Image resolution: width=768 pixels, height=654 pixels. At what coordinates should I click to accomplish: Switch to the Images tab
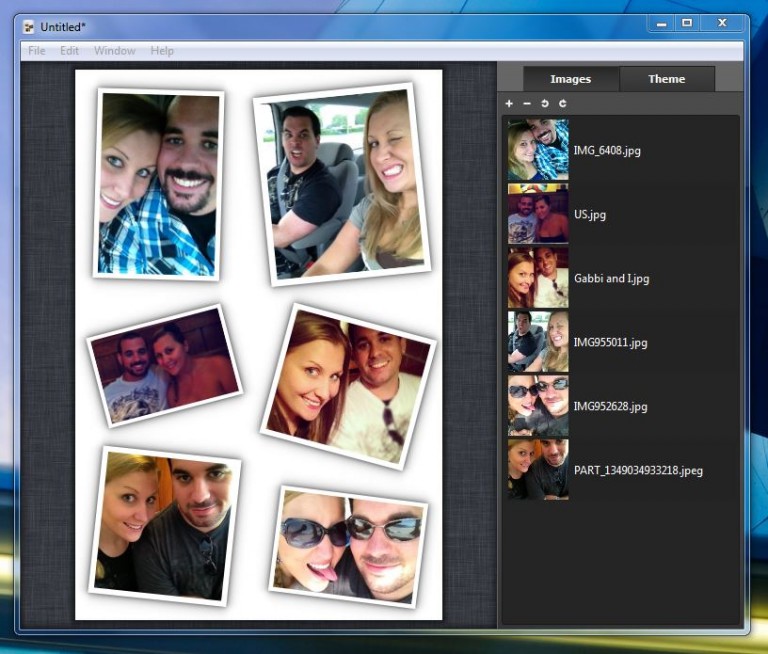pos(571,79)
